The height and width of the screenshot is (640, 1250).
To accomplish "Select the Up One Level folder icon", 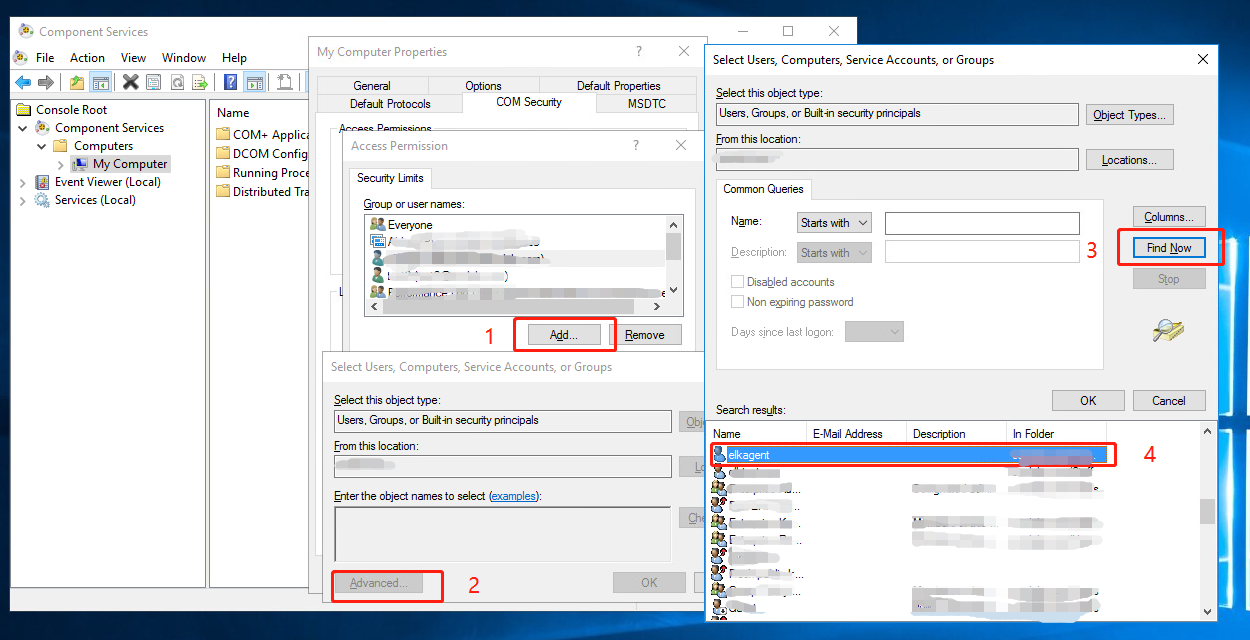I will tap(77, 81).
